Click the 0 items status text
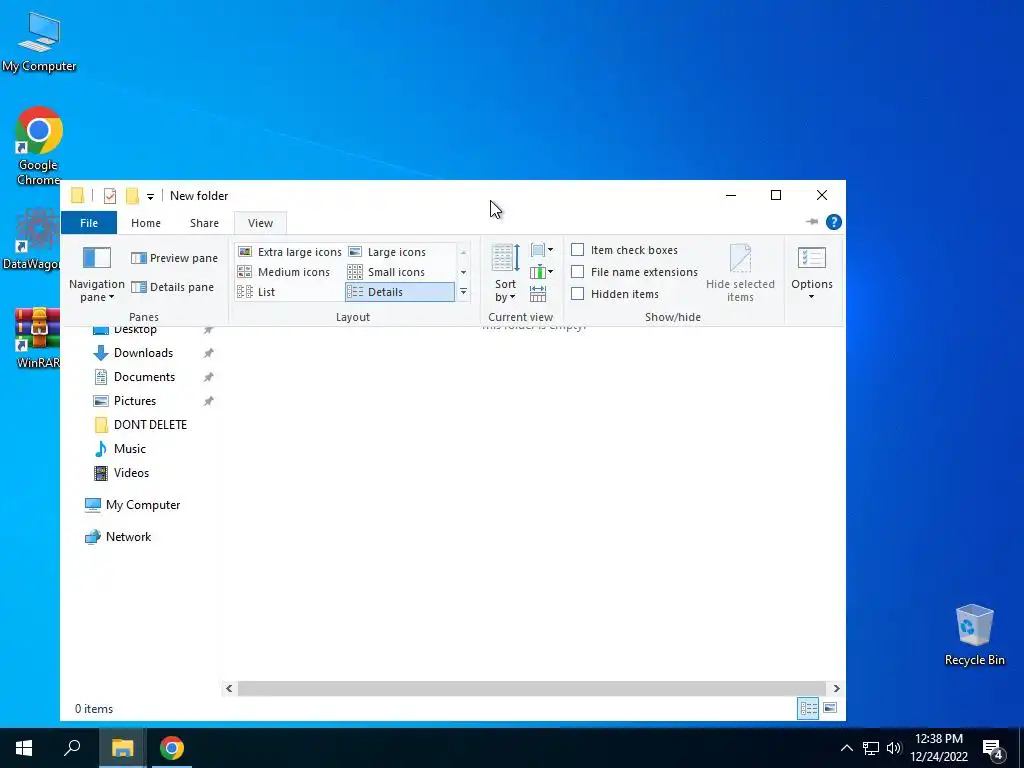The width and height of the screenshot is (1024, 768). [93, 709]
